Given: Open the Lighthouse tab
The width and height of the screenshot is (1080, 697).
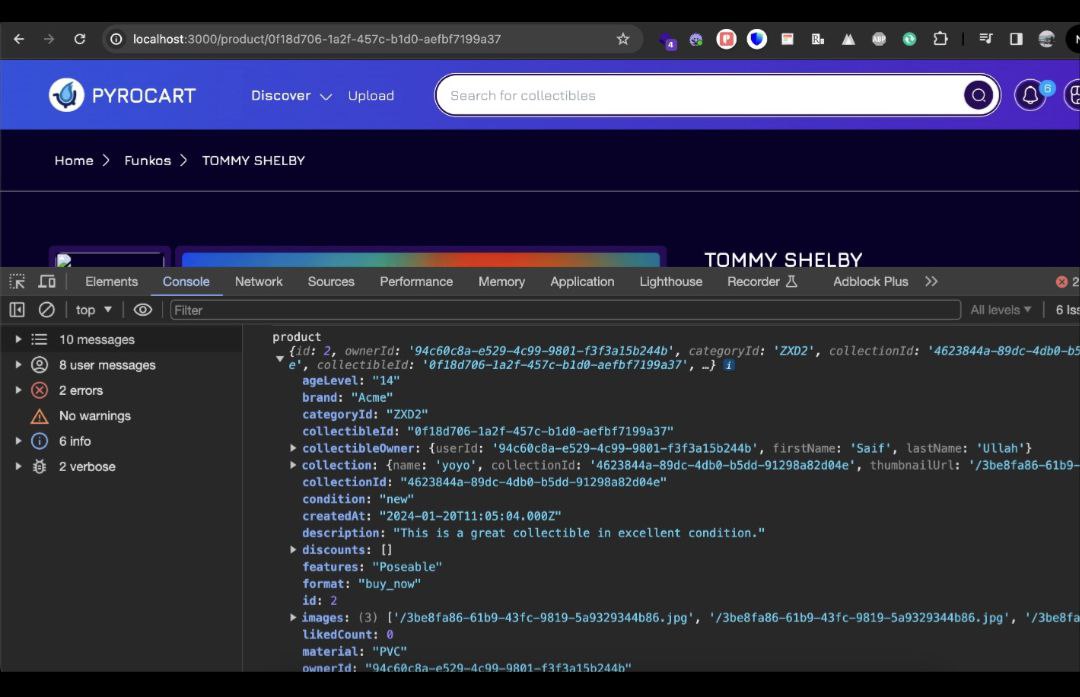Looking at the screenshot, I should click(671, 282).
